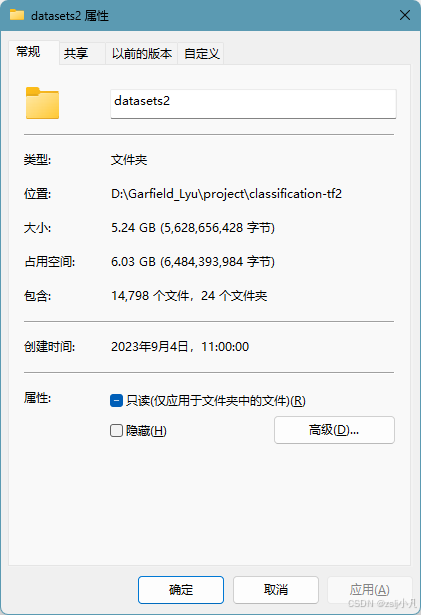The image size is (421, 615).
Task: Enable the 隐藏(H) checkbox
Action: pos(117,431)
